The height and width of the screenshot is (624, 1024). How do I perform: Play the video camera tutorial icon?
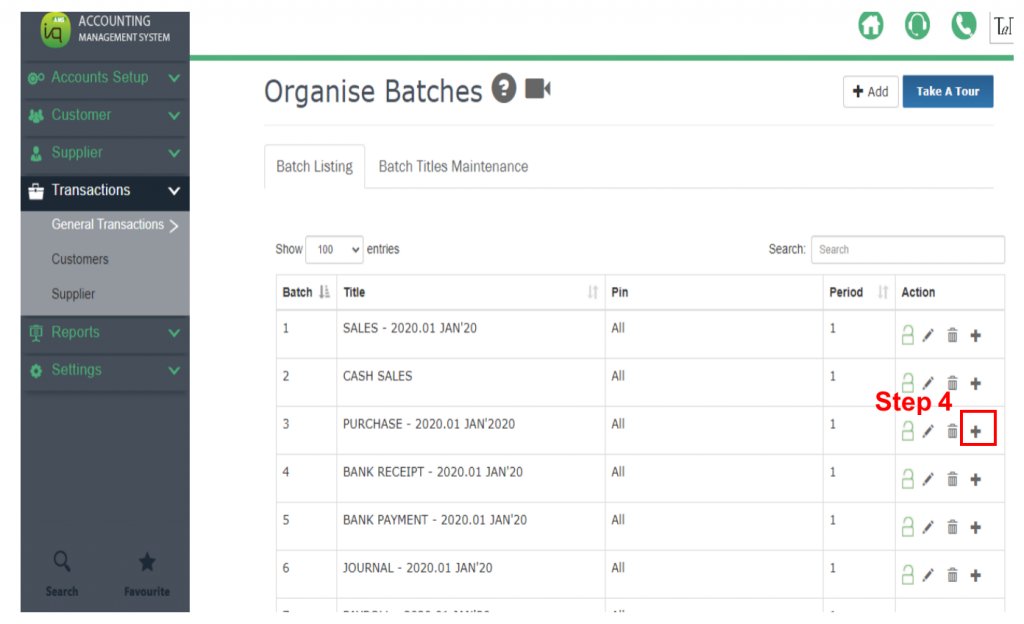point(538,90)
